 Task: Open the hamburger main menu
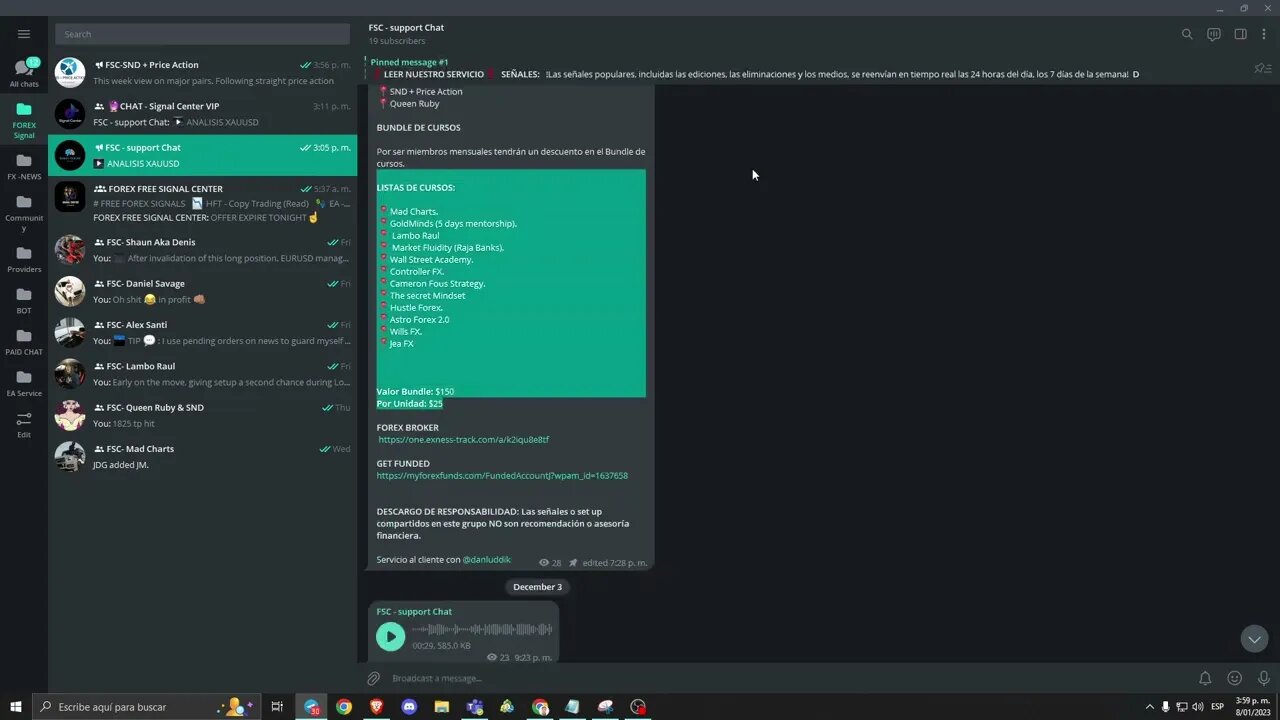(24, 34)
